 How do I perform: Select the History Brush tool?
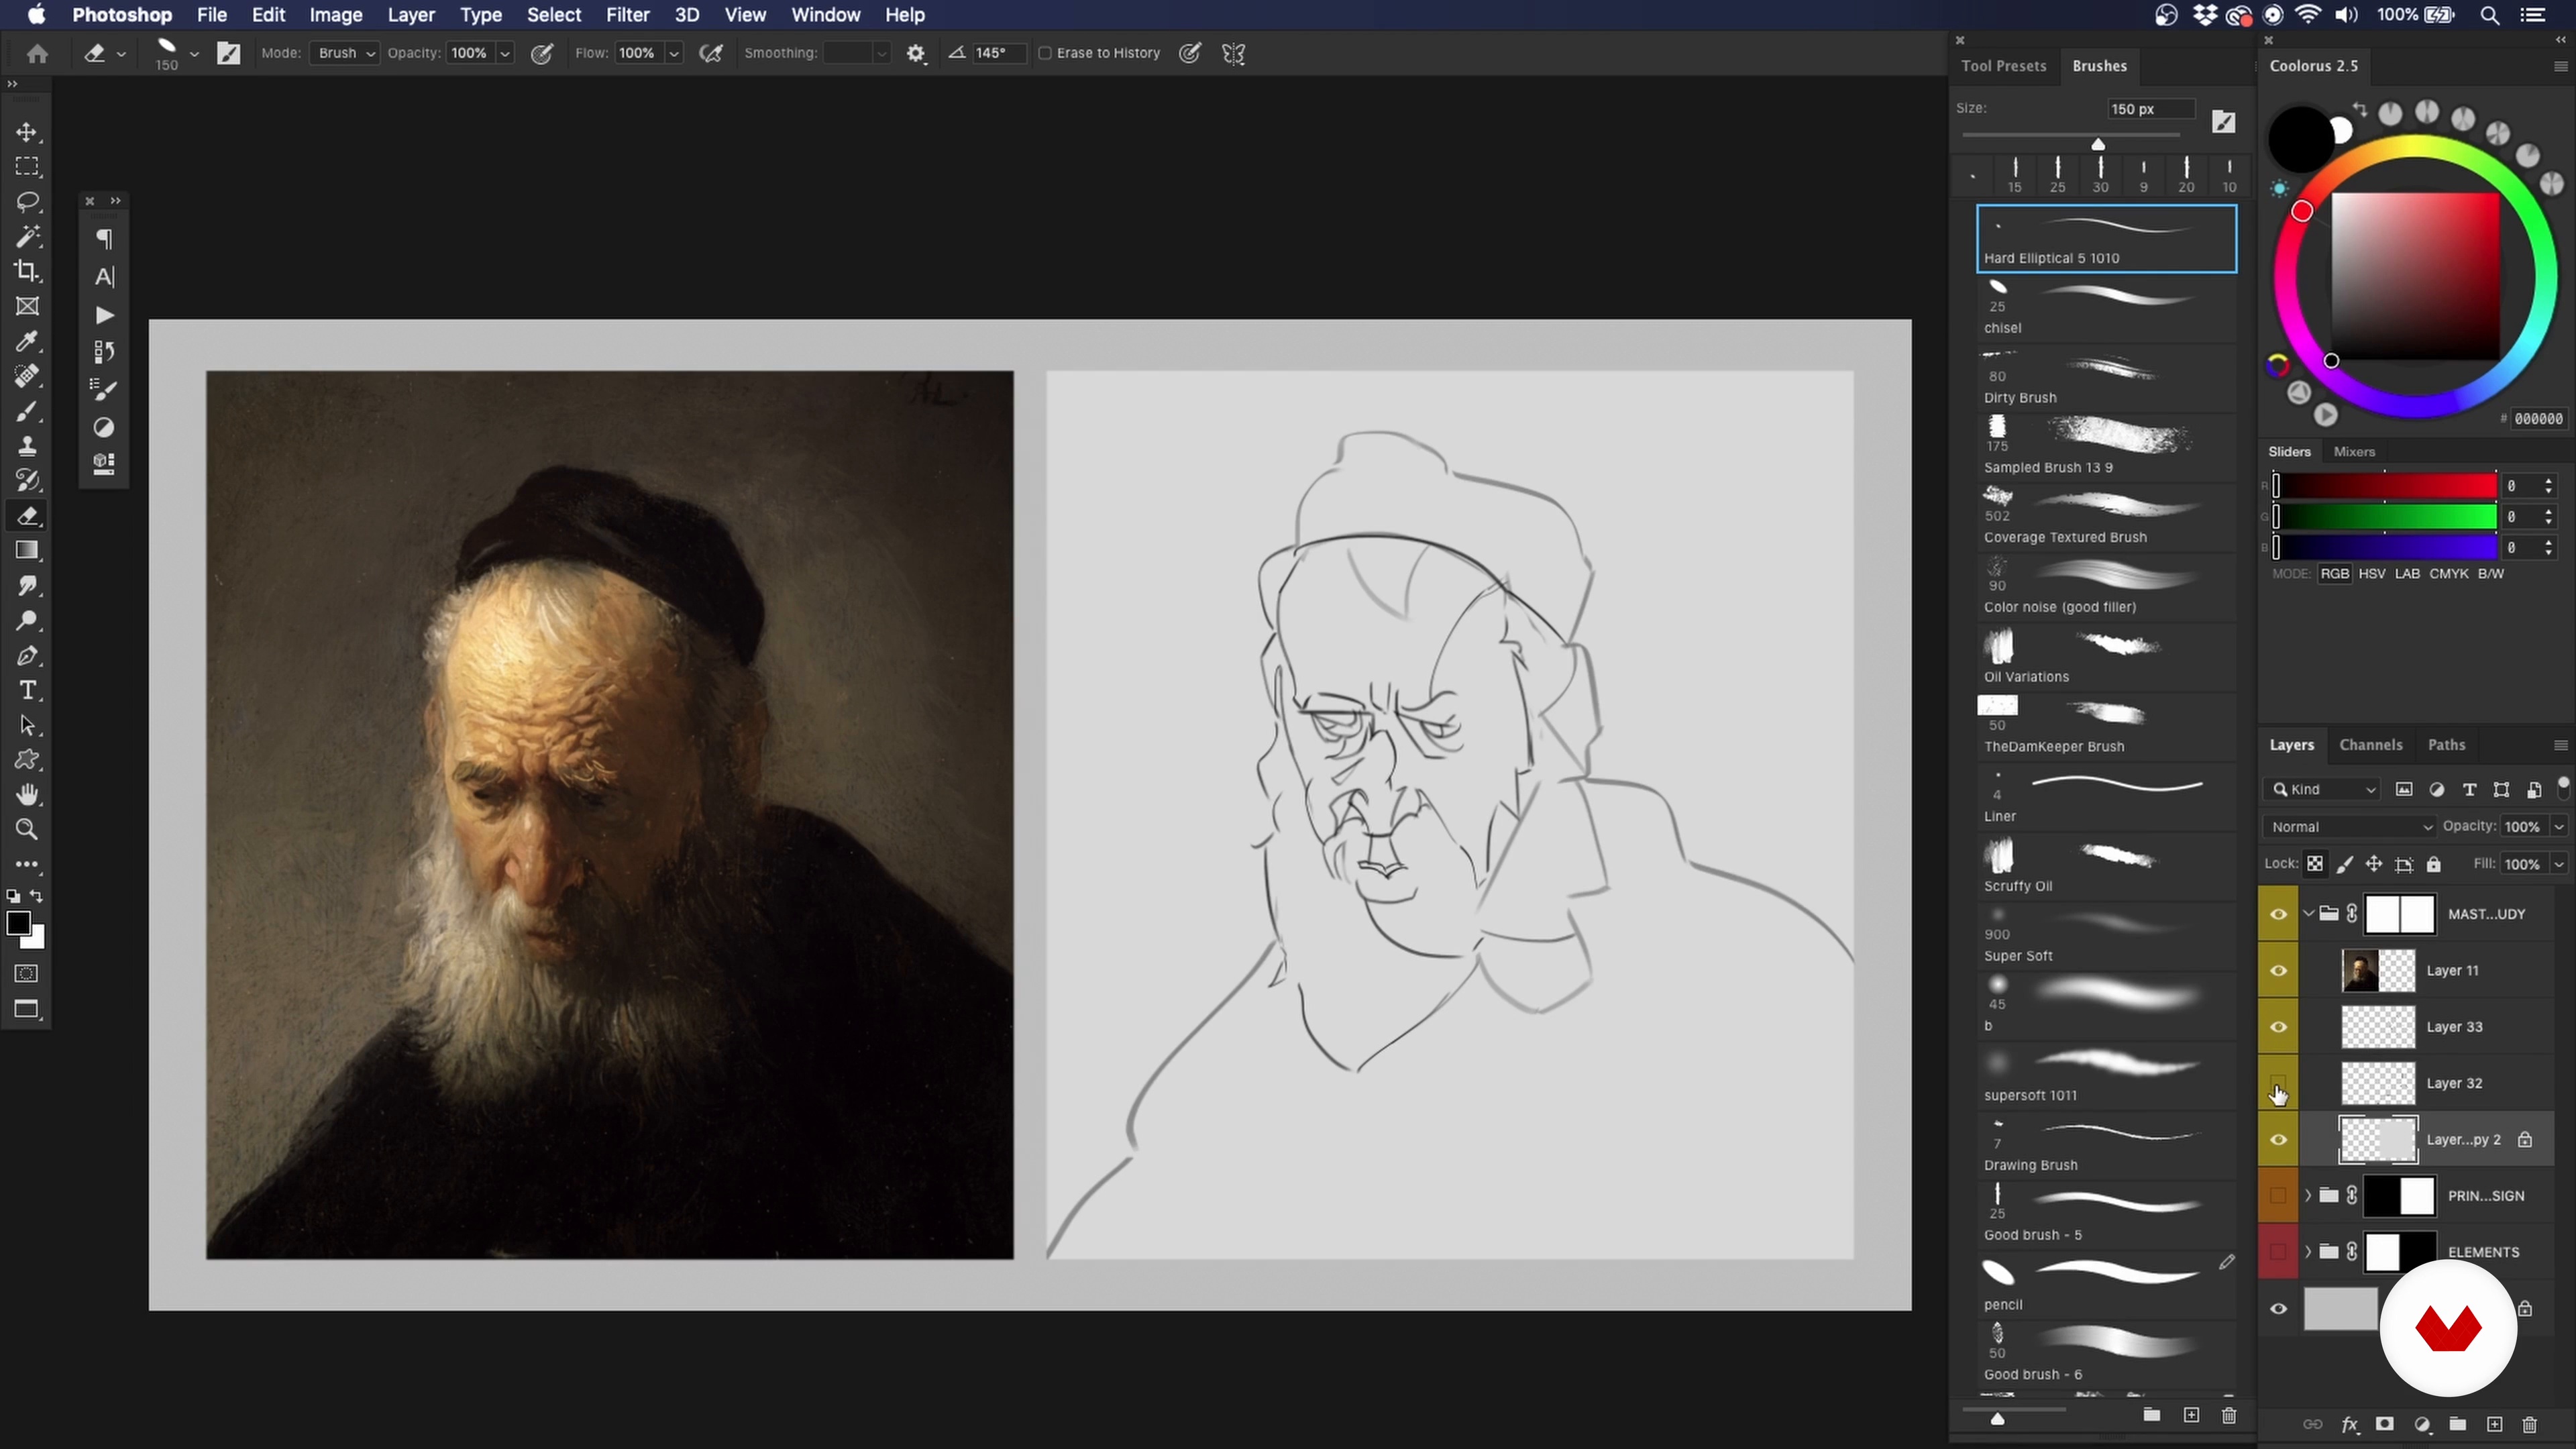point(27,481)
